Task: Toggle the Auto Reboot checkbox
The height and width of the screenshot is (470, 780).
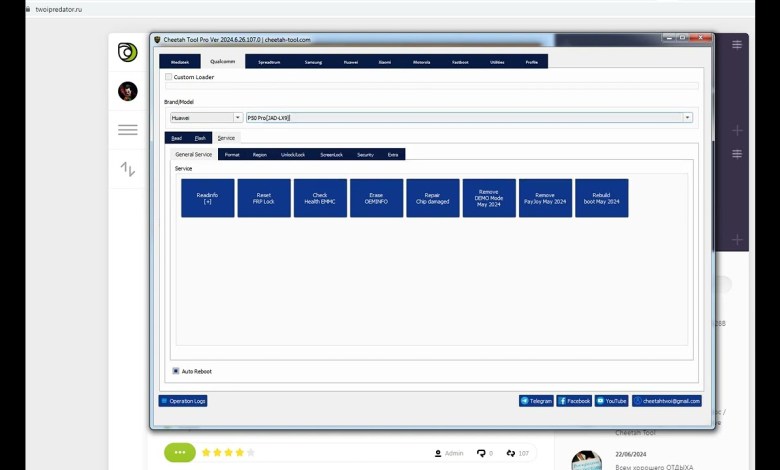Action: tap(176, 371)
